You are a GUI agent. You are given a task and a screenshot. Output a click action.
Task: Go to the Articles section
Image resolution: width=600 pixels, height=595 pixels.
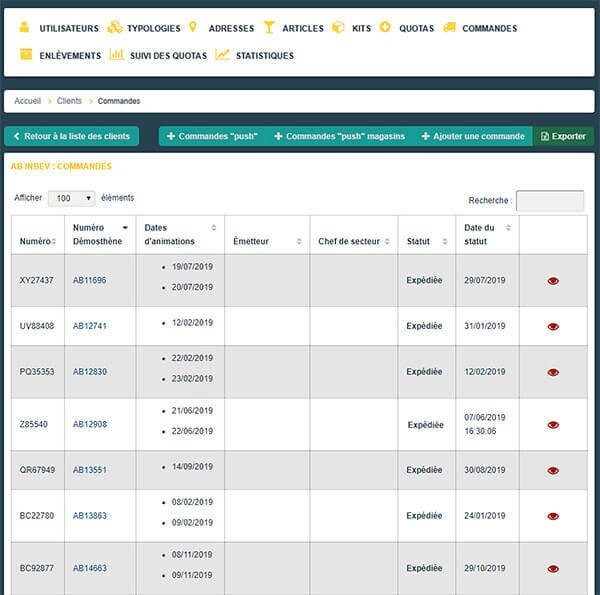(x=303, y=28)
